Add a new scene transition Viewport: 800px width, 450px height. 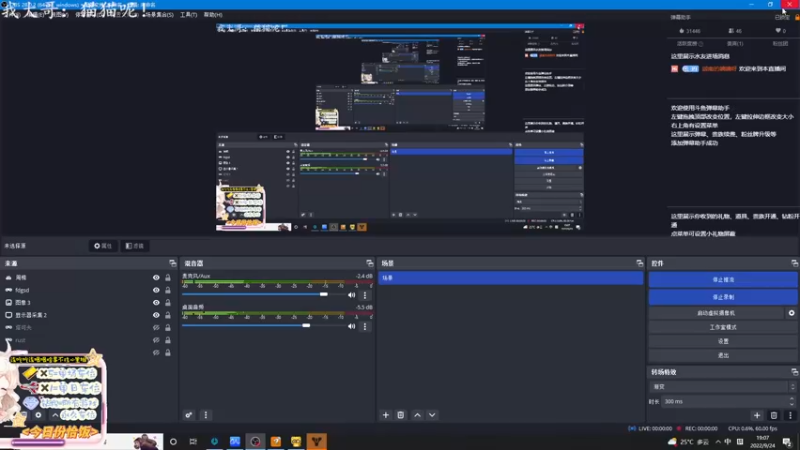tap(757, 415)
